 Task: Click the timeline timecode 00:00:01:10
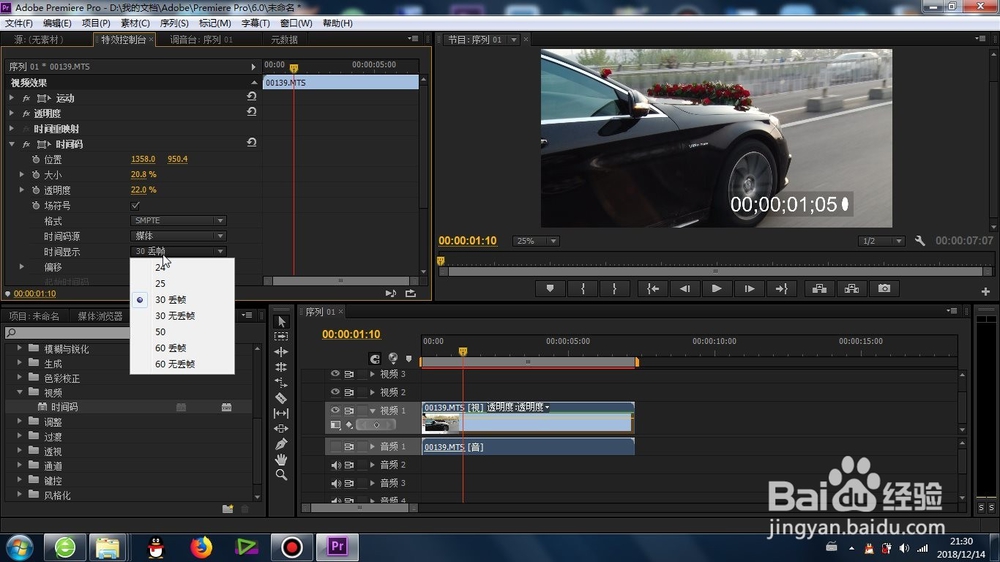[x=351, y=334]
